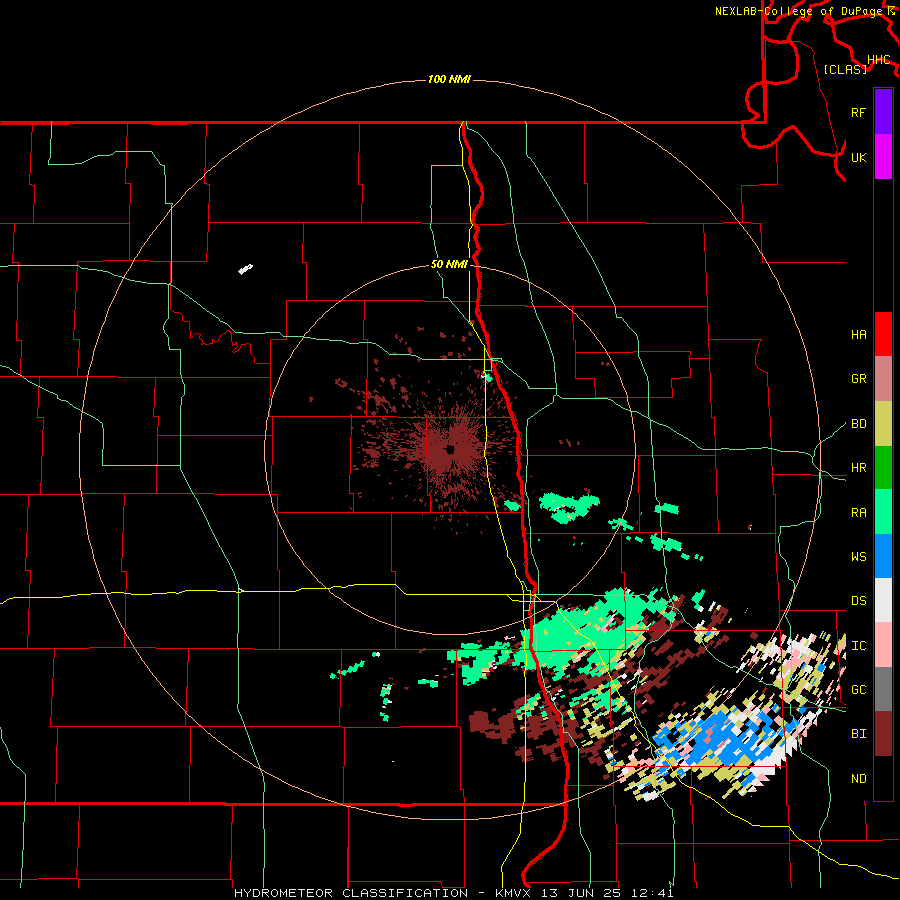Click the ND black legend swatch

(x=883, y=778)
